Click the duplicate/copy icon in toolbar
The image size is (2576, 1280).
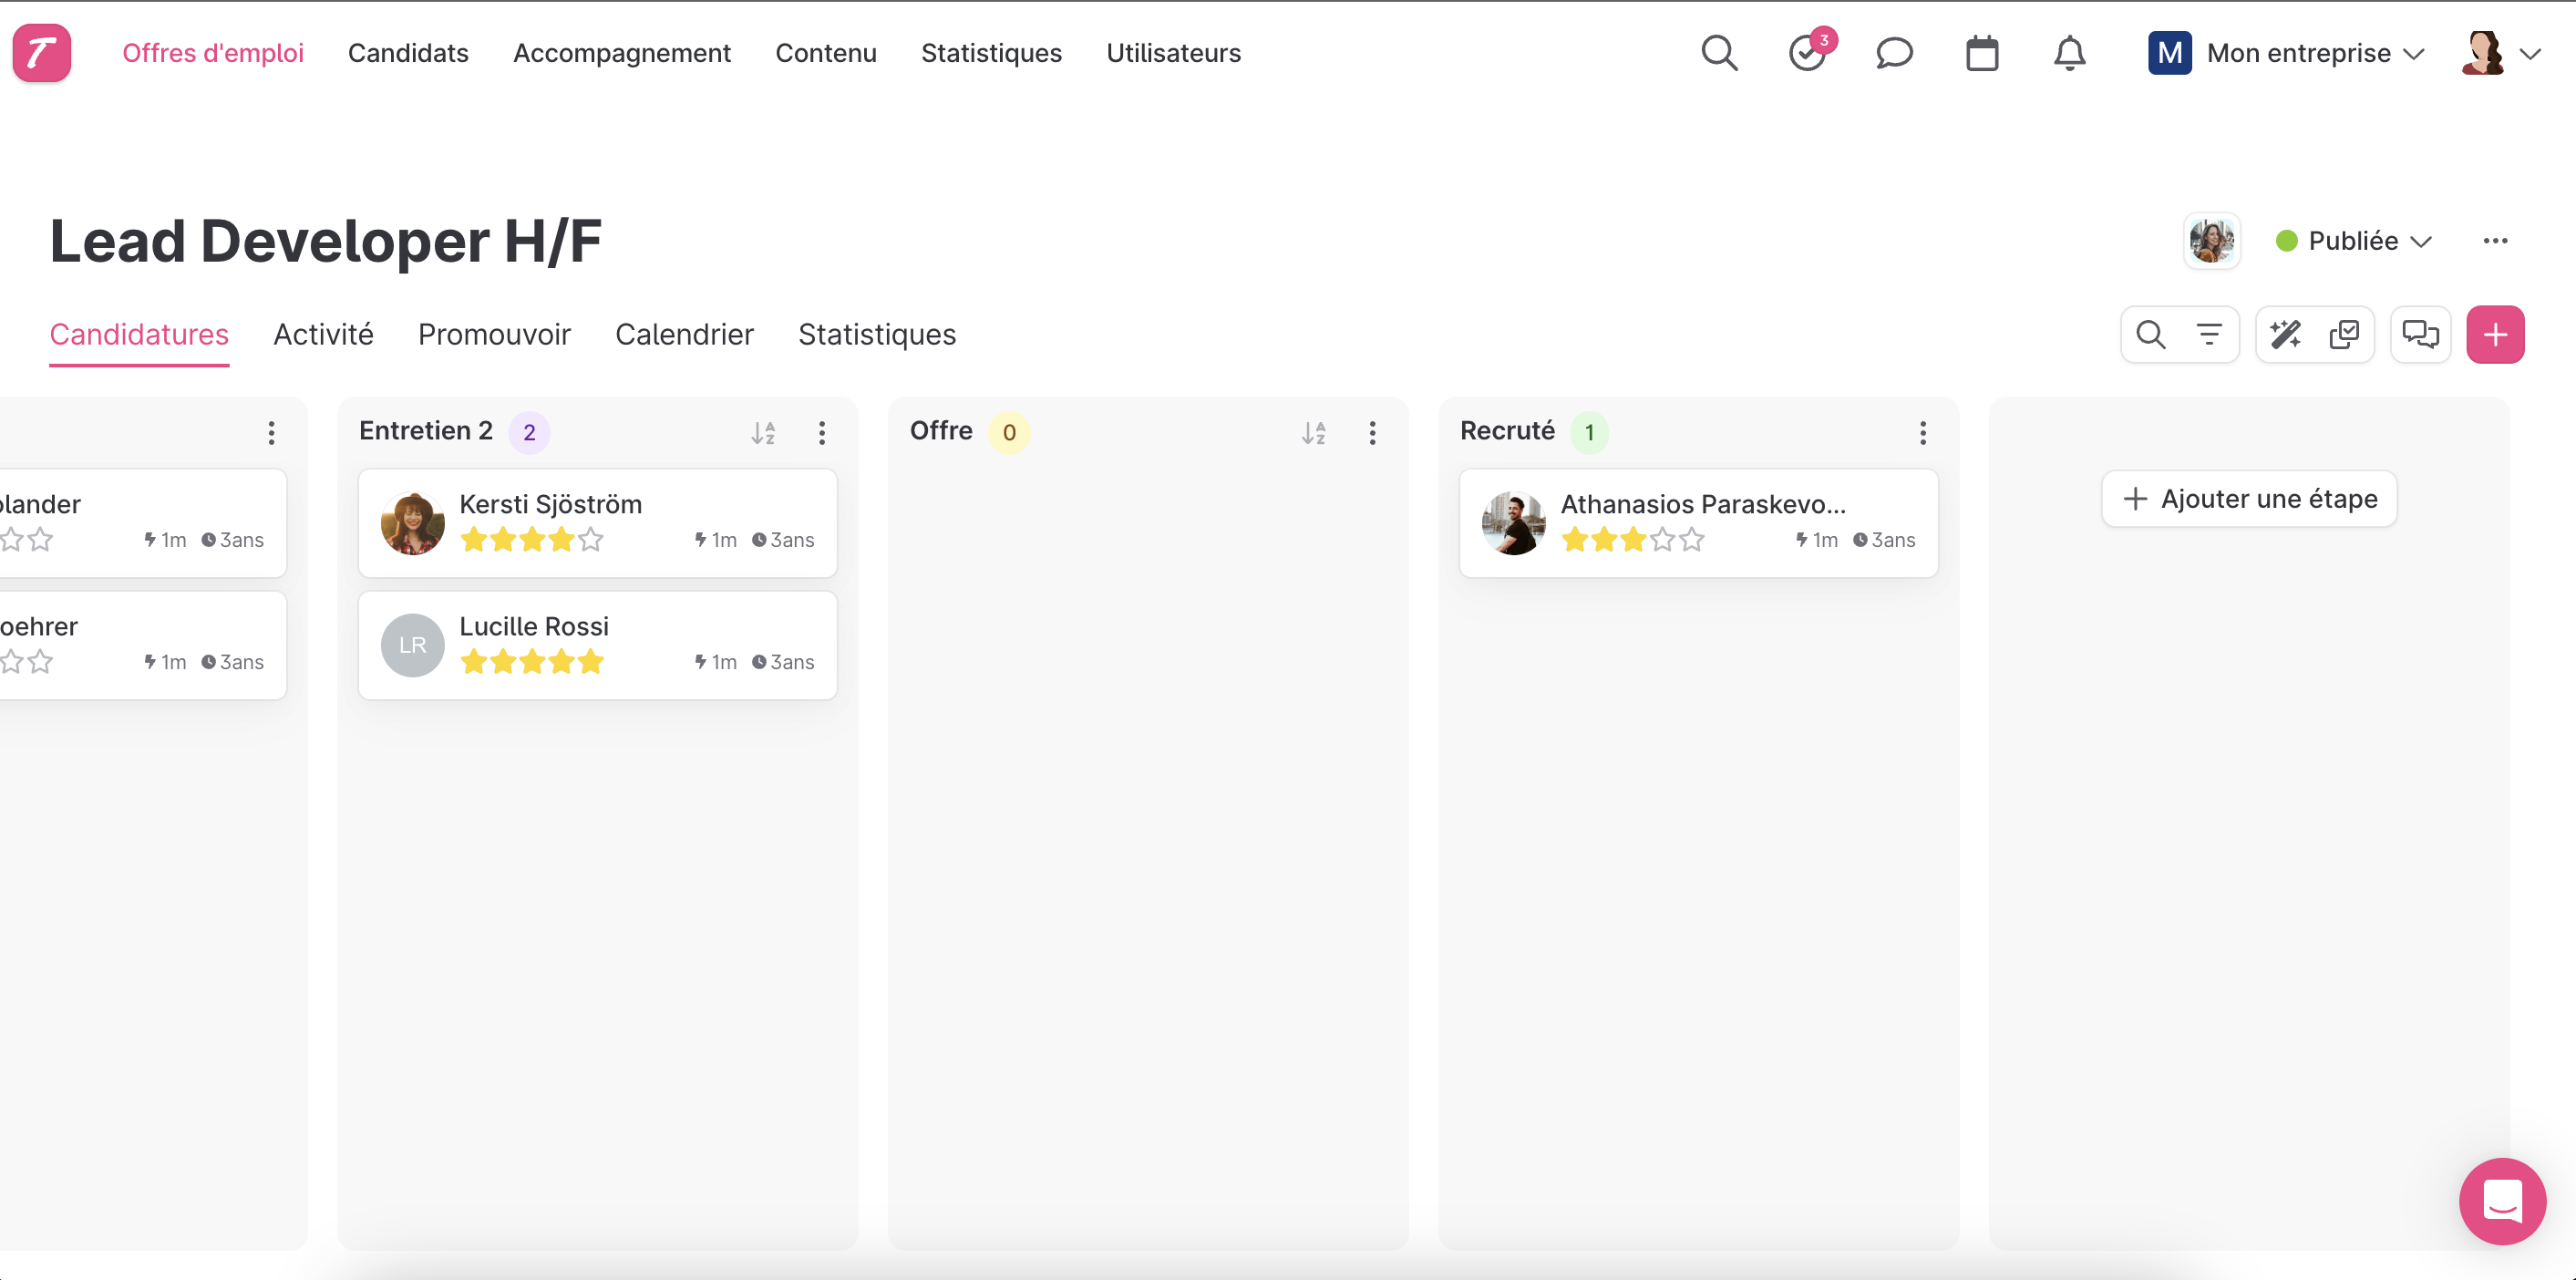(2344, 335)
